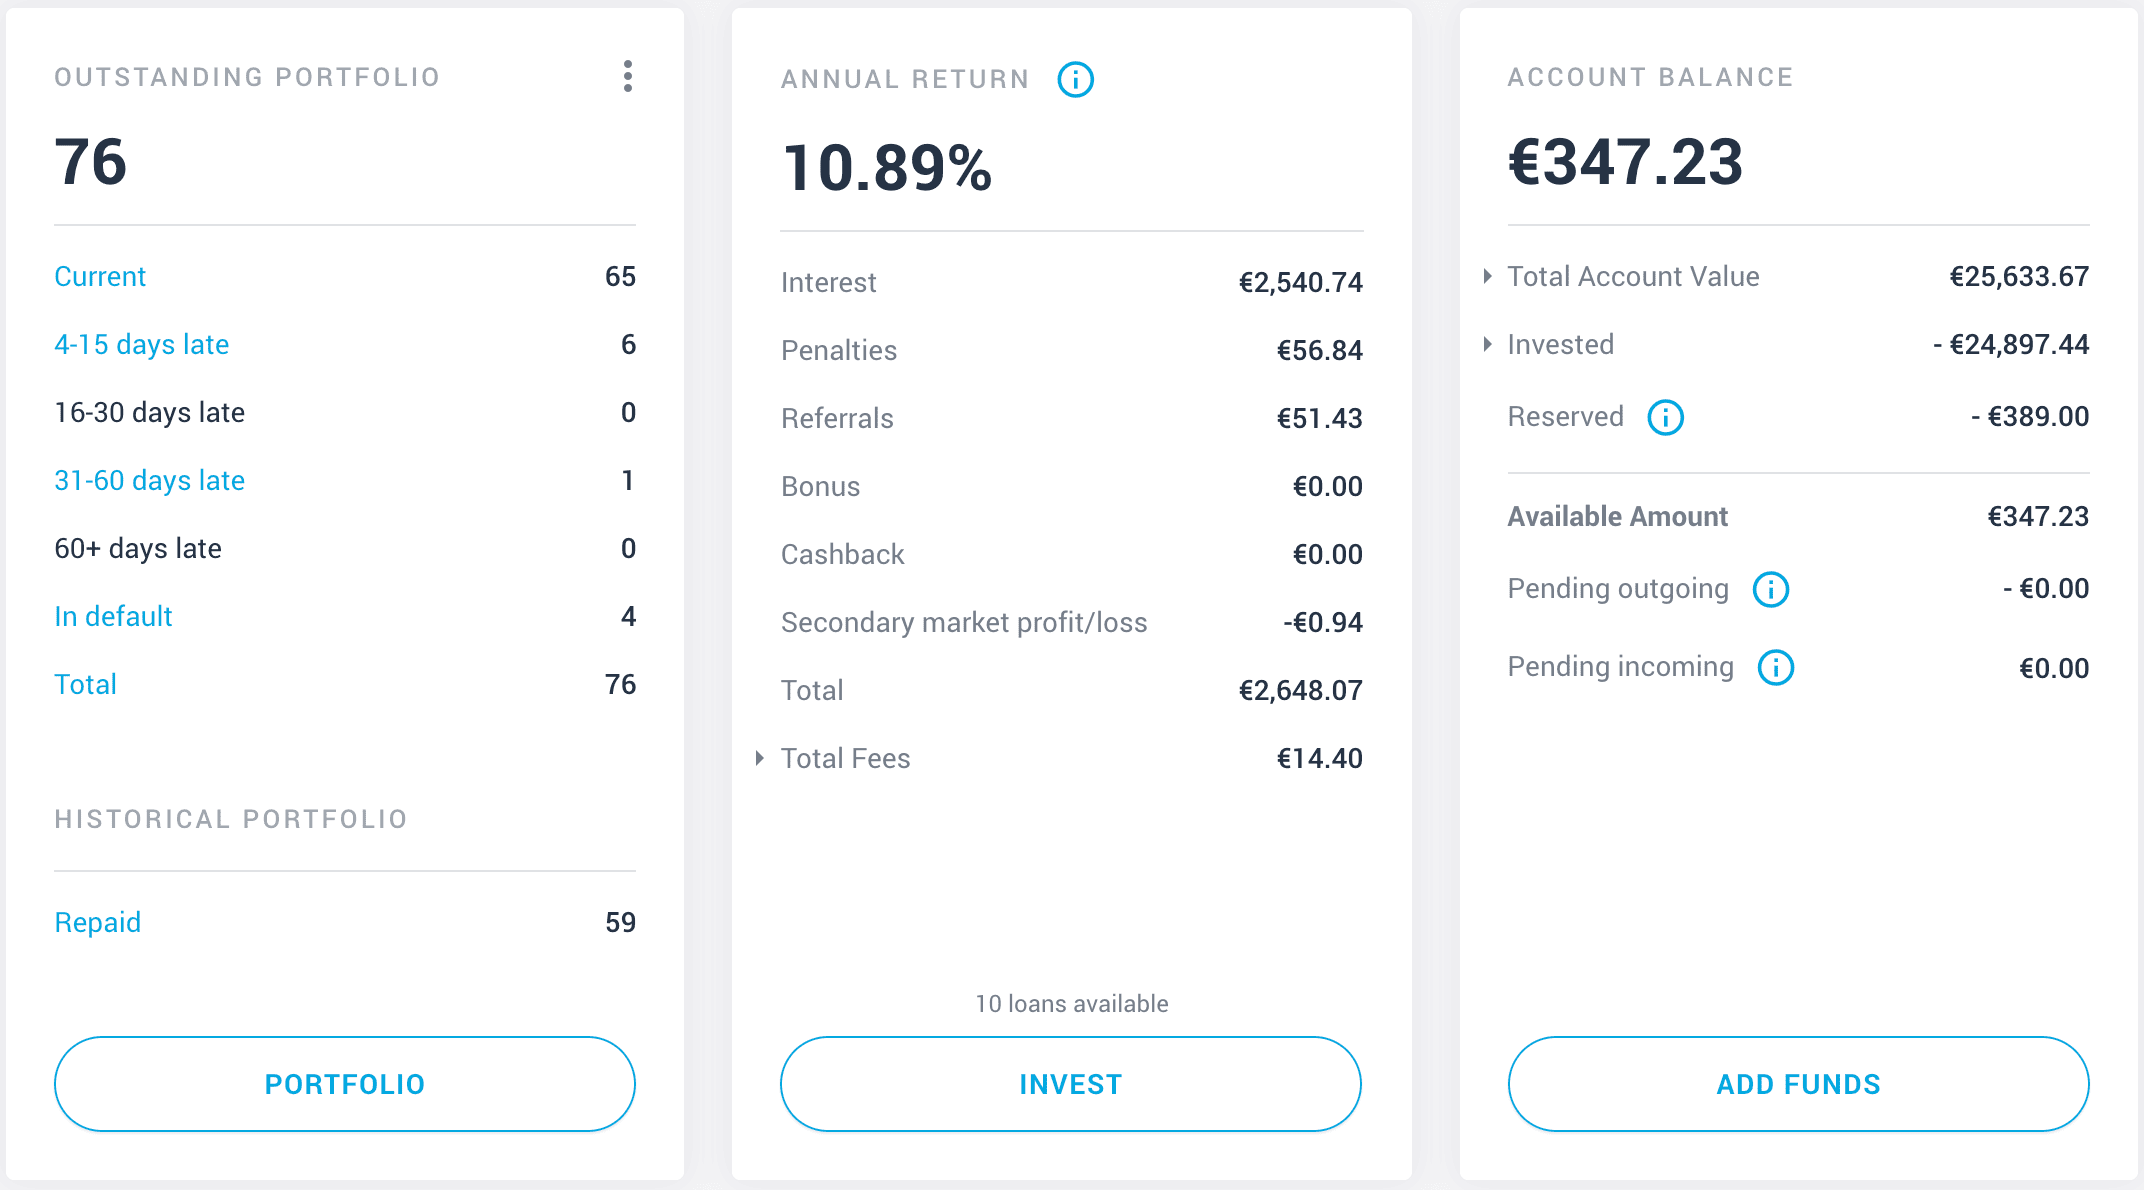Expand Total Account Value details
The height and width of the screenshot is (1190, 2144).
(x=1488, y=276)
